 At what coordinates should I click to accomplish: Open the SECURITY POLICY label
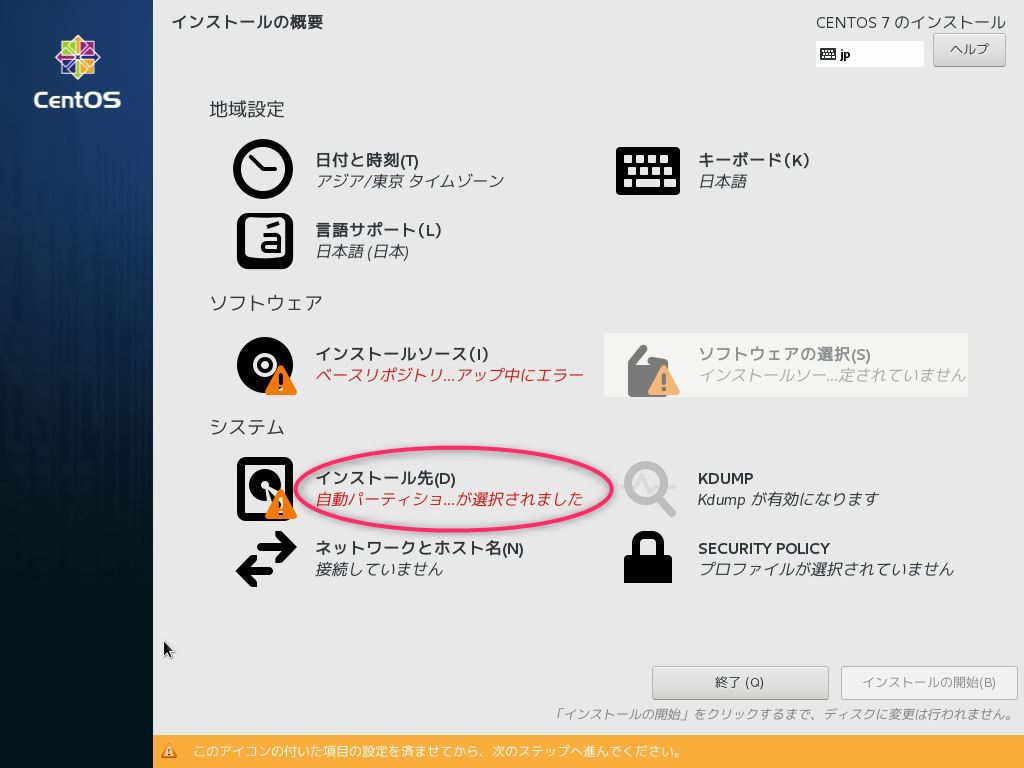pos(764,549)
